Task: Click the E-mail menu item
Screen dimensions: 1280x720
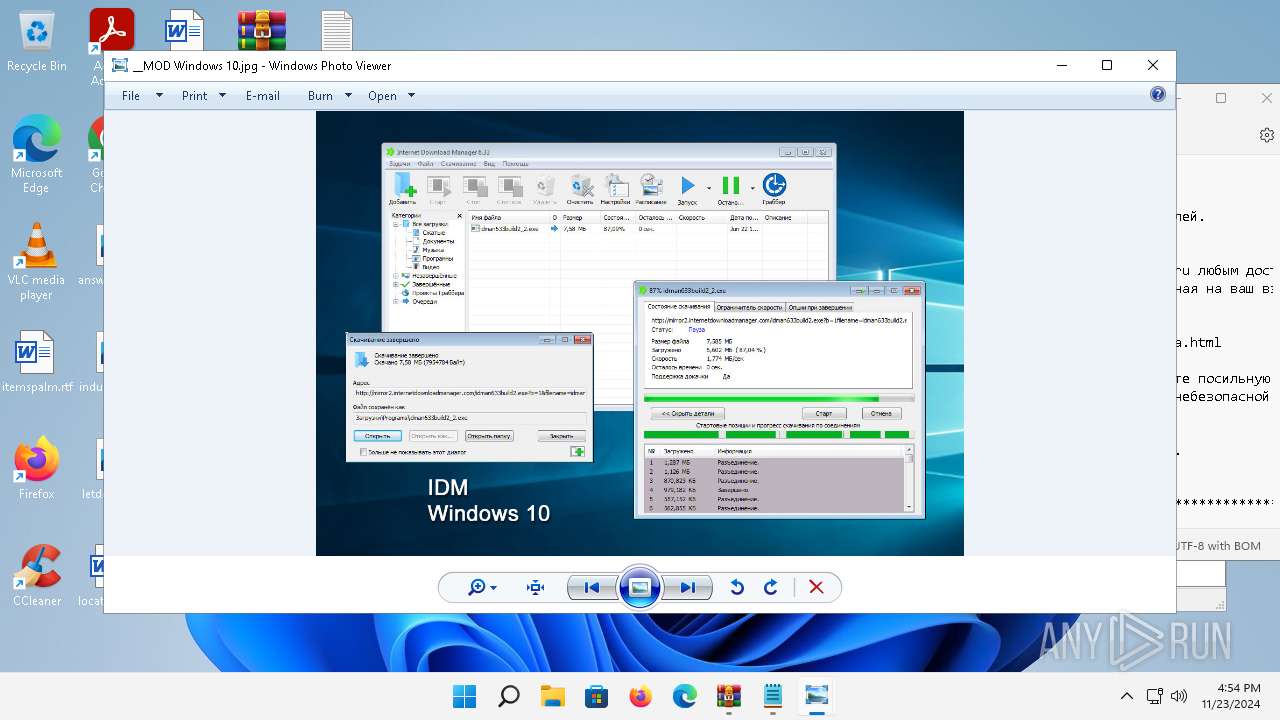Action: click(262, 96)
